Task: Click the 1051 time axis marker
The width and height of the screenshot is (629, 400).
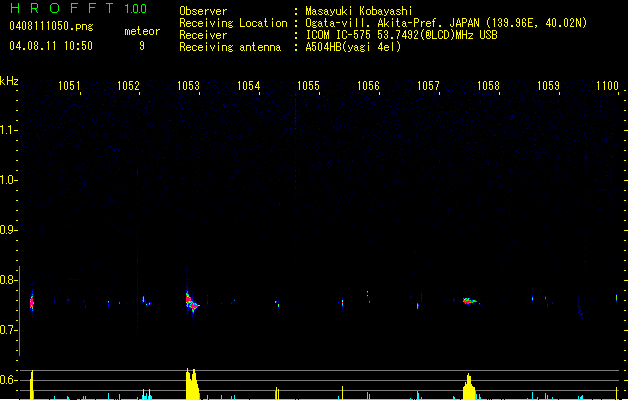Action: pos(69,86)
